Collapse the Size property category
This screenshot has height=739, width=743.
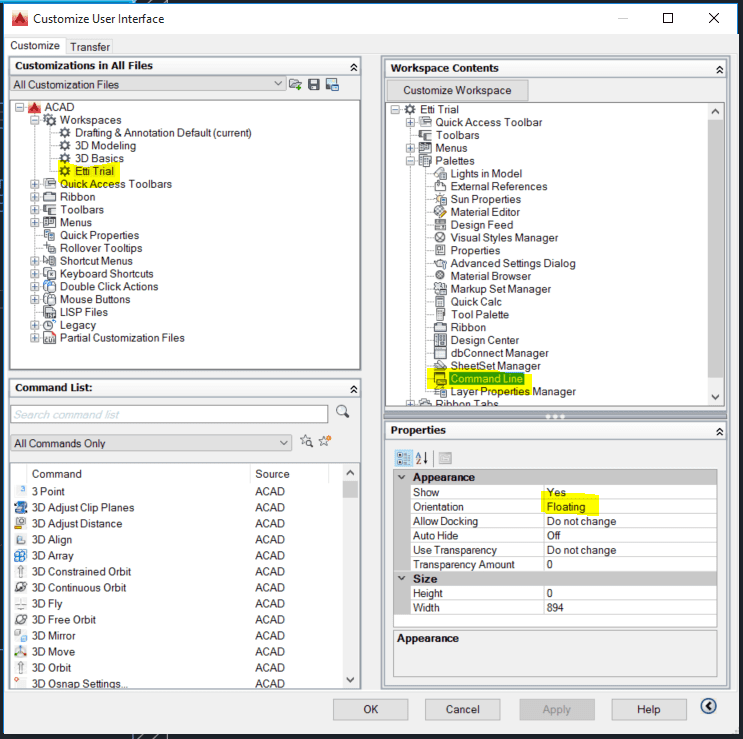(402, 578)
